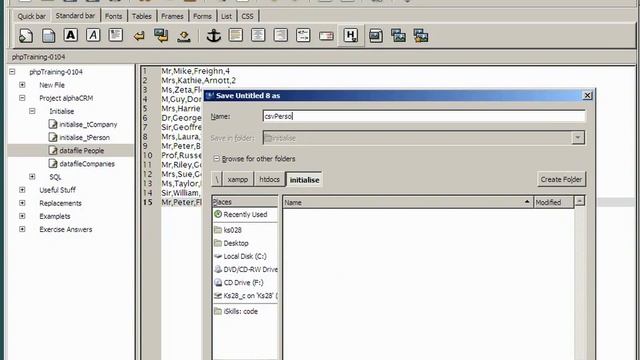Click the QuickStart toolbar icon
The width and height of the screenshot is (640, 360).
26,36
